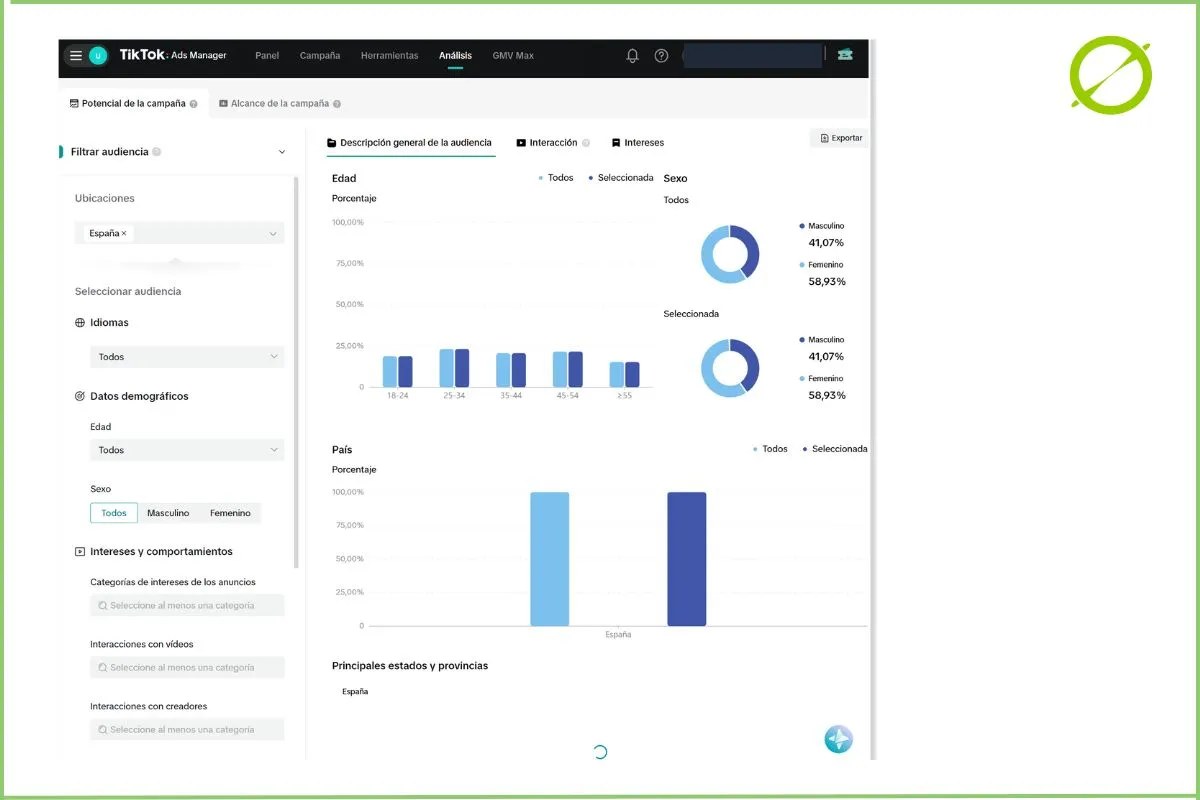Click the graduation cap icon in header

point(846,55)
